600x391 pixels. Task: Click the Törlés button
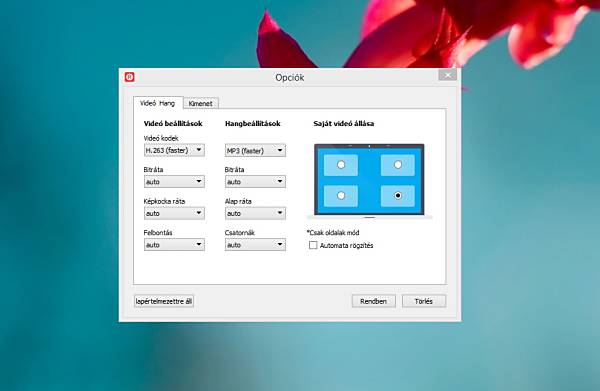tap(424, 301)
